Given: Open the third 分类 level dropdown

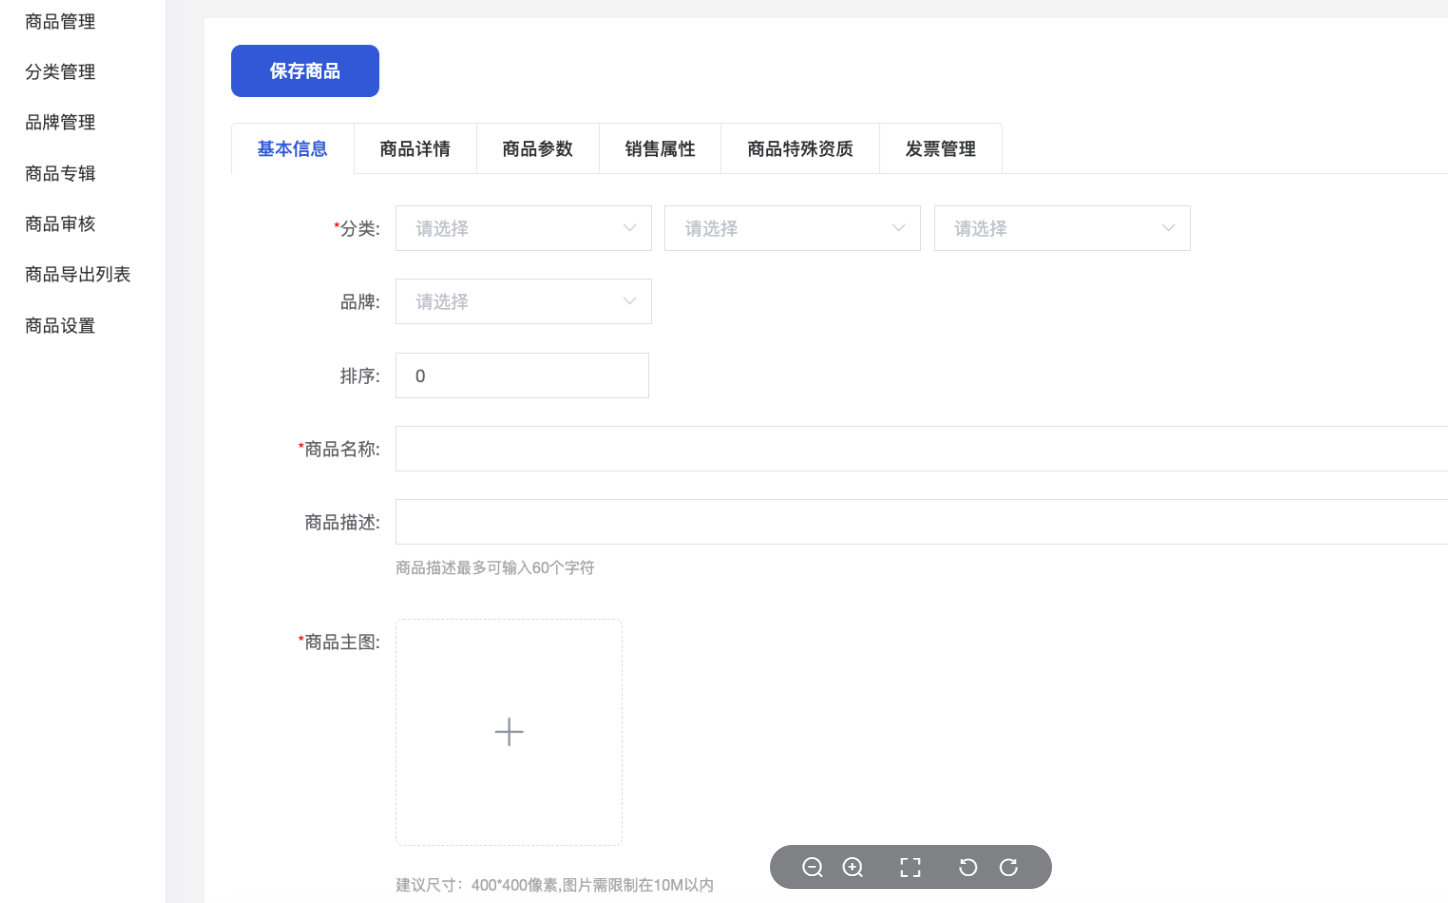Looking at the screenshot, I should pyautogui.click(x=1061, y=229).
